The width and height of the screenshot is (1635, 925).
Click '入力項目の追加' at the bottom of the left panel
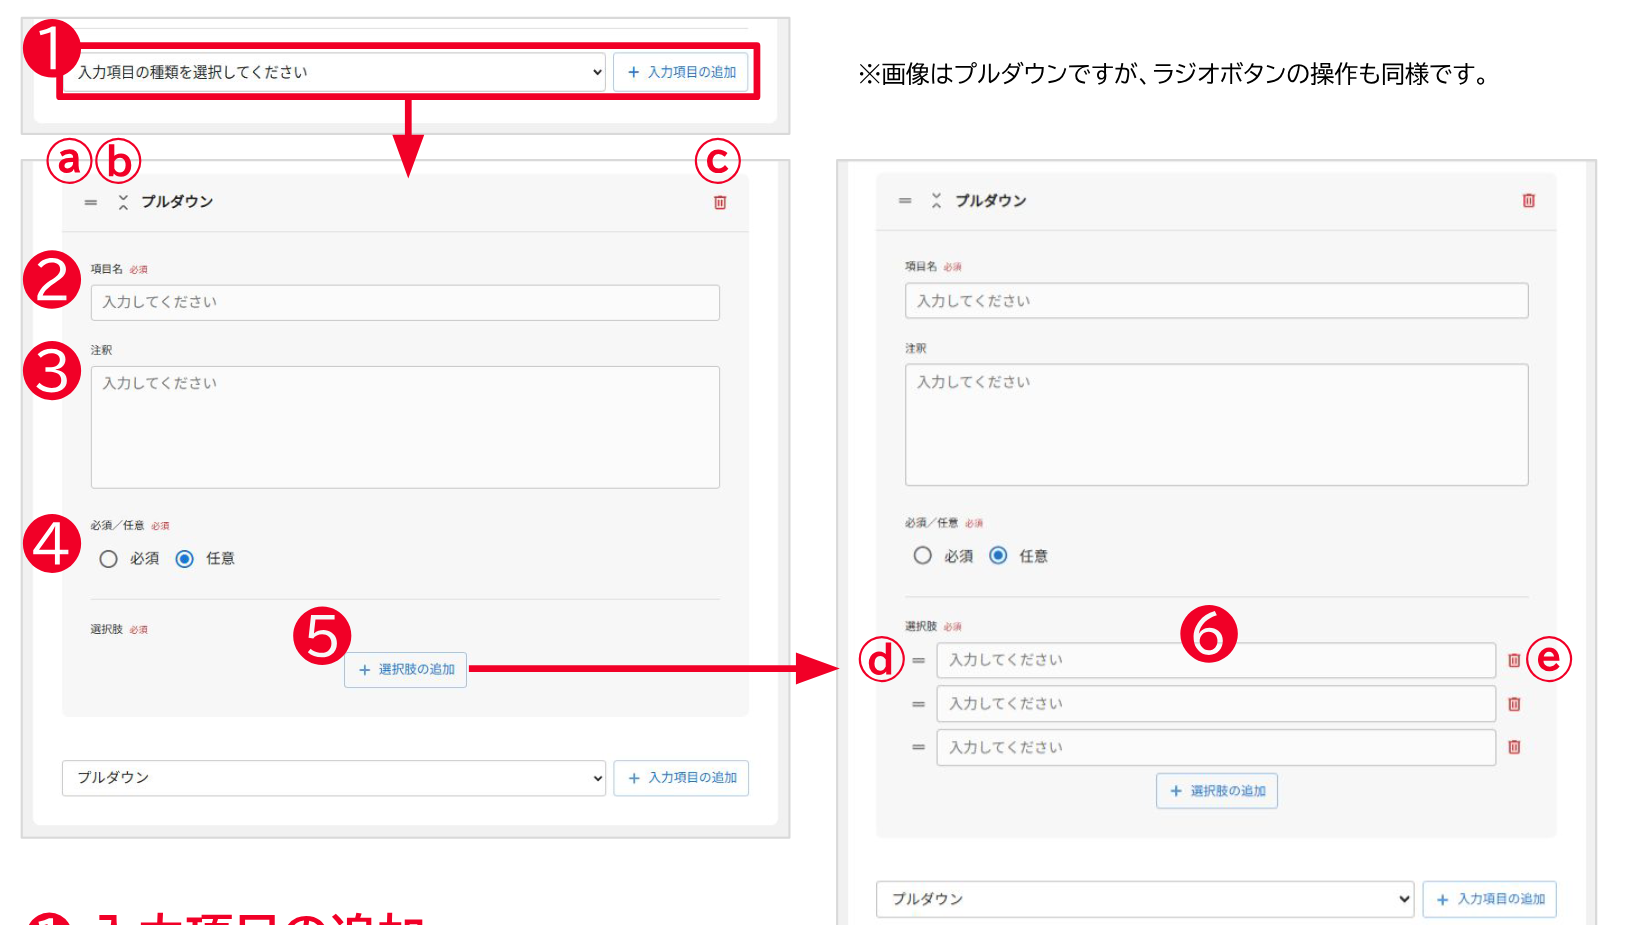coord(682,778)
